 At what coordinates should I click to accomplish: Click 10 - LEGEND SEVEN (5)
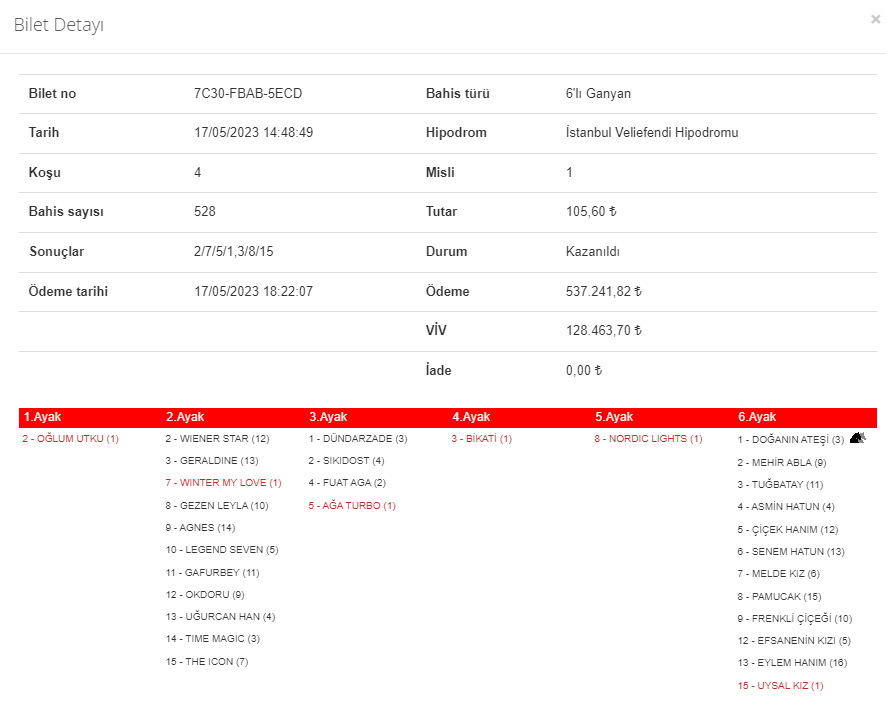pyautogui.click(x=222, y=550)
